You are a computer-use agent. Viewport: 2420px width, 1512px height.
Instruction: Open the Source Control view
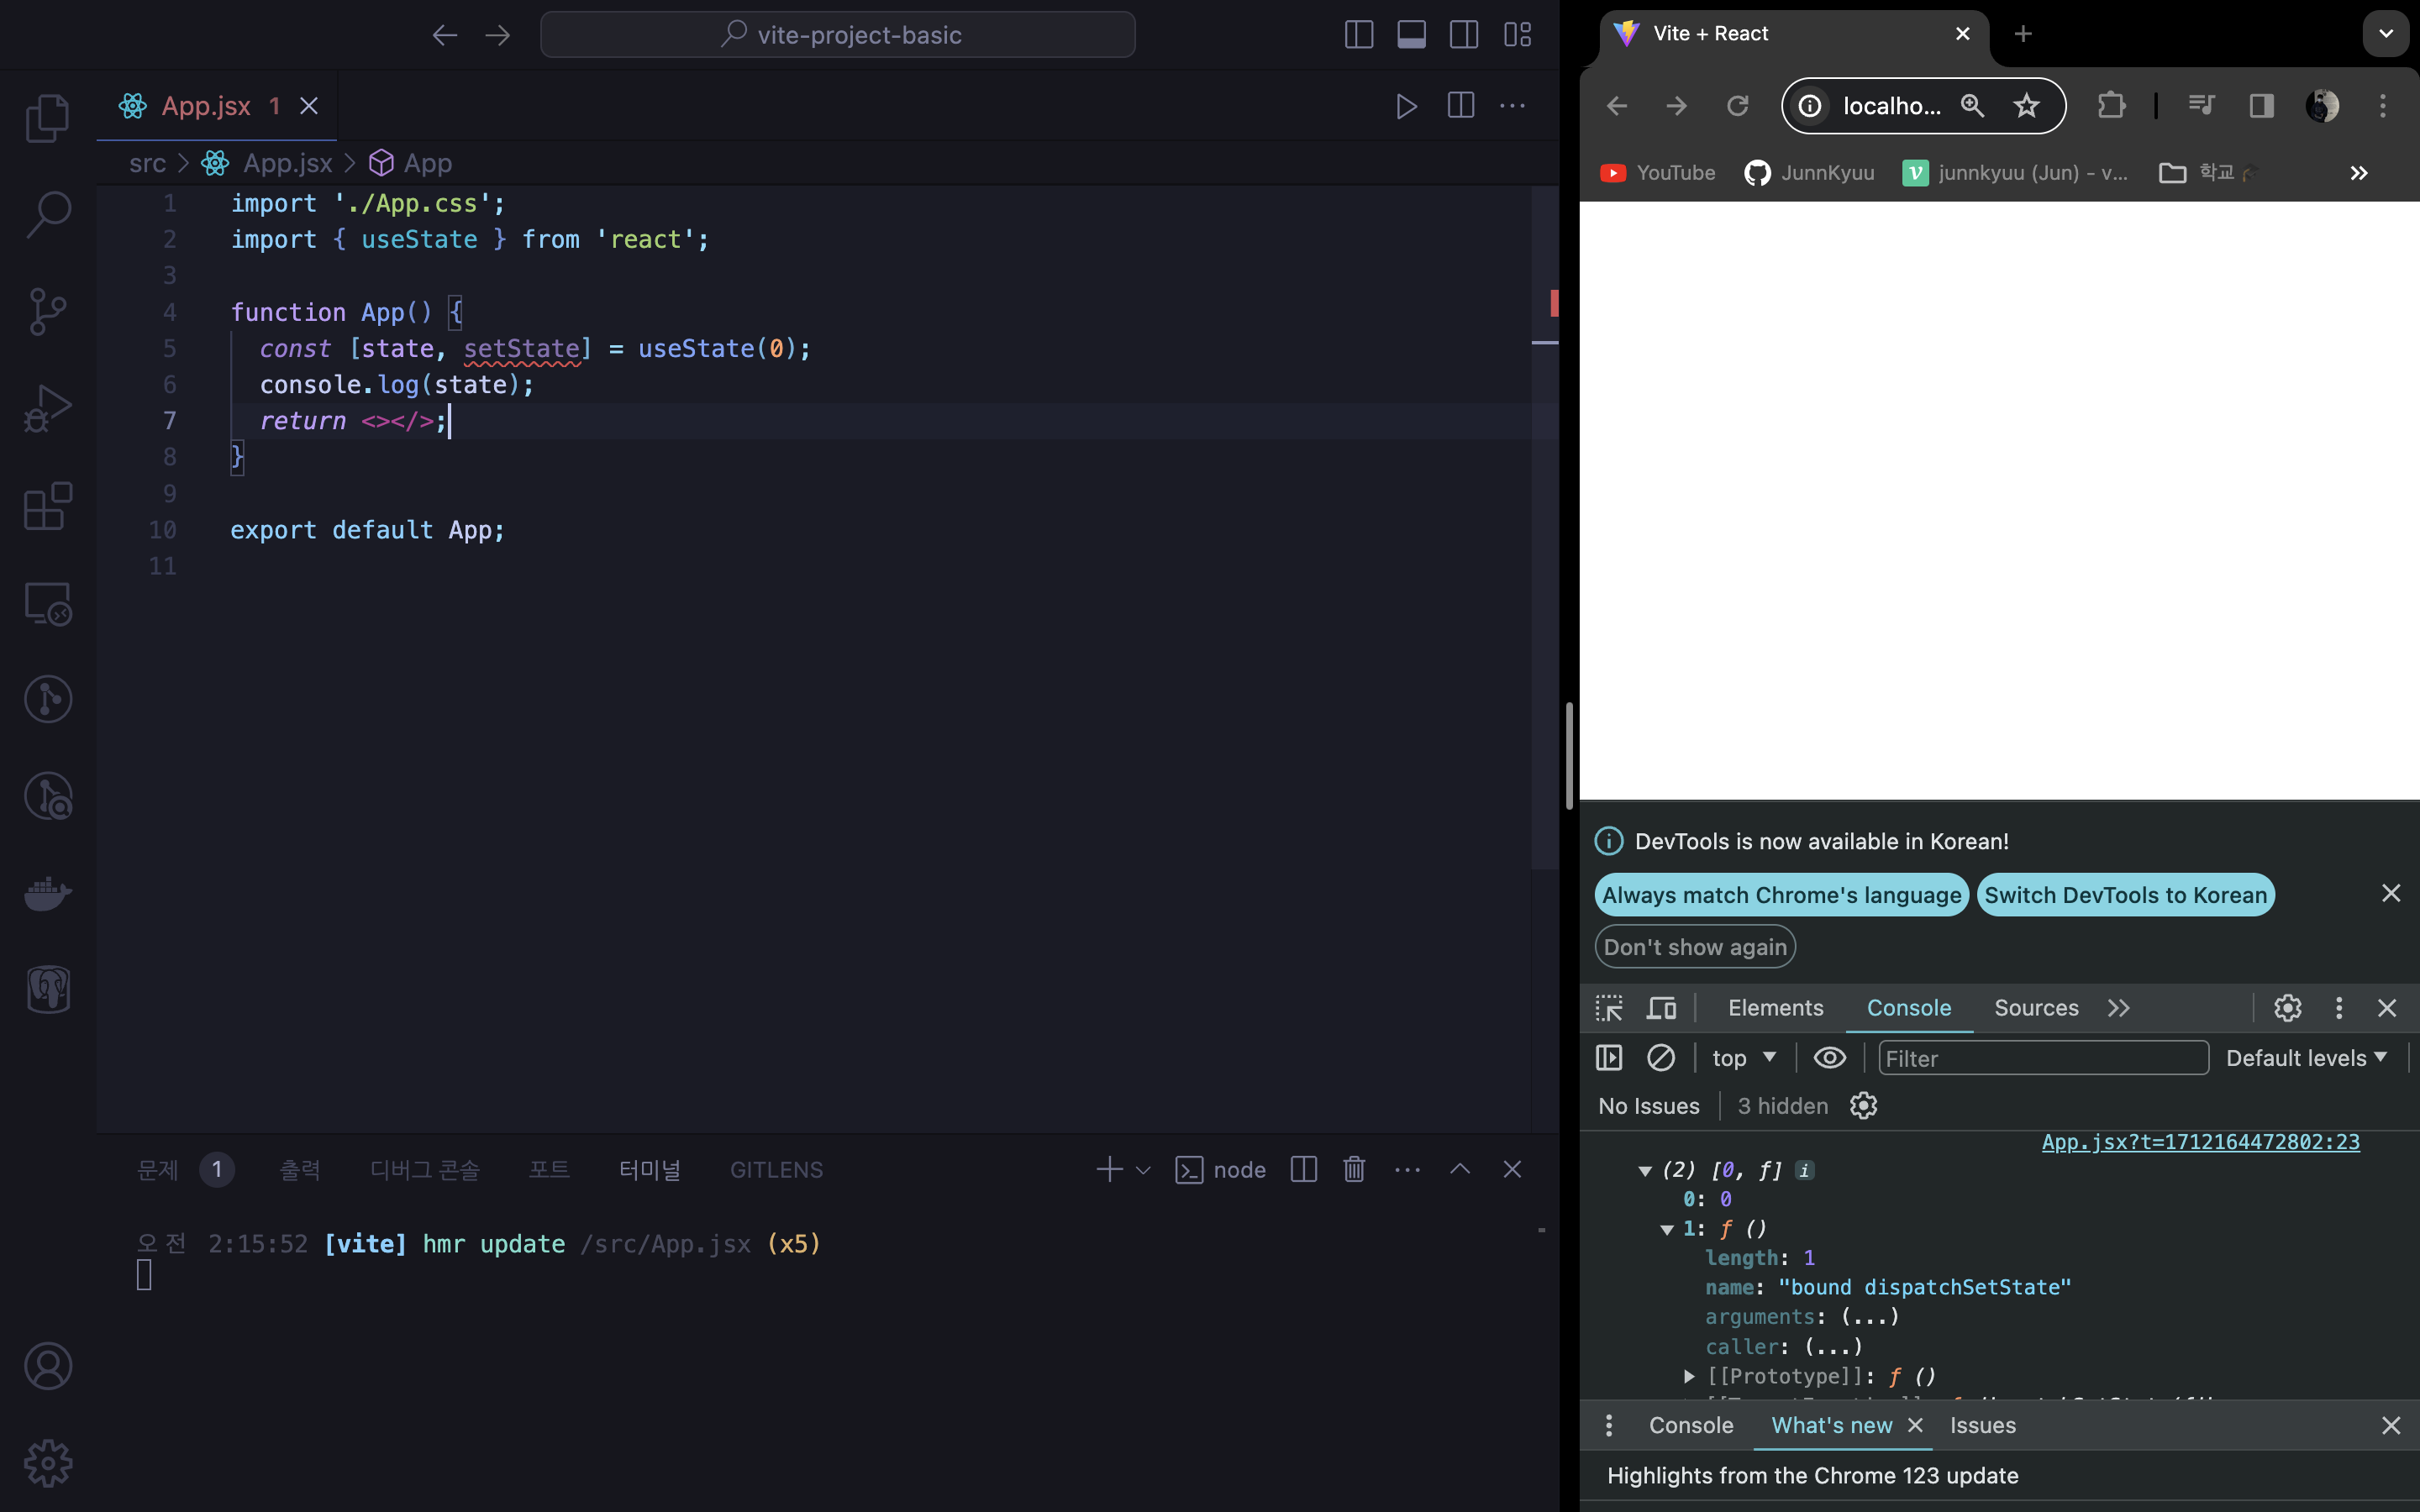pos(47,311)
